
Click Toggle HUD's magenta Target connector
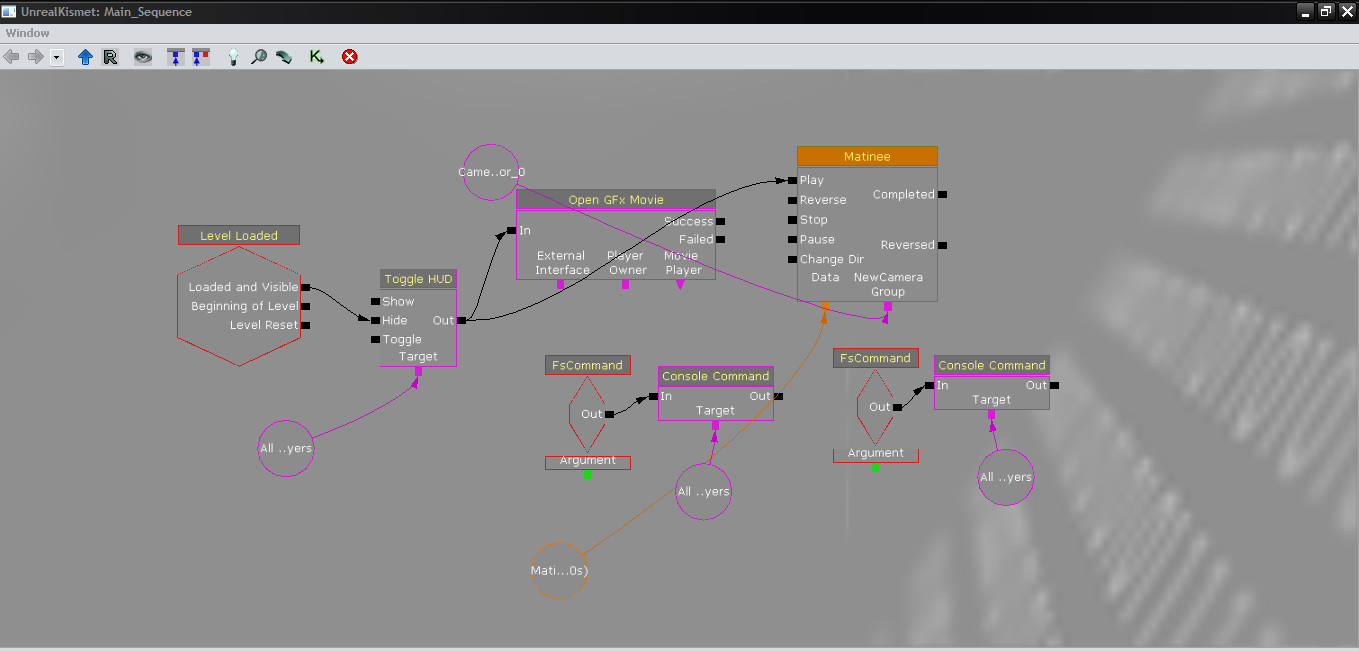(418, 371)
